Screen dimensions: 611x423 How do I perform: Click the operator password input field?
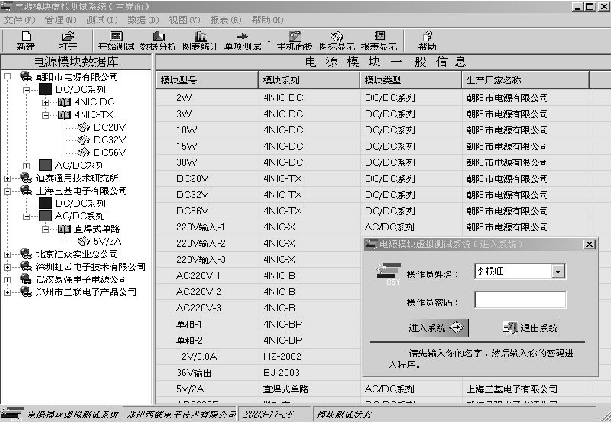pyautogui.click(x=520, y=299)
